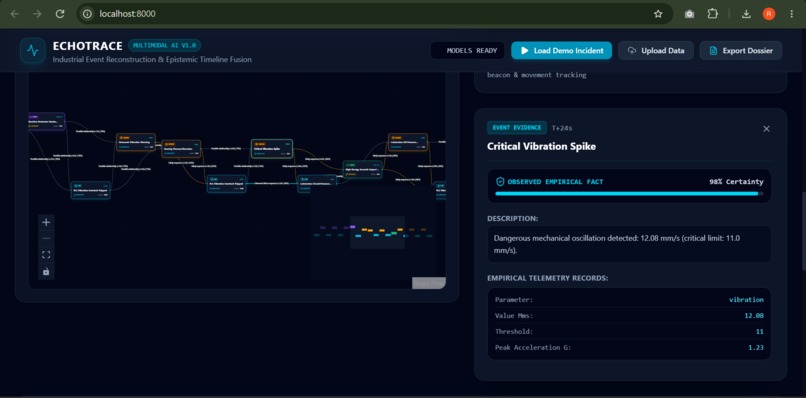Select the Lubrication Oil Pressure node
Screen dimensions: 806x398
408,142
